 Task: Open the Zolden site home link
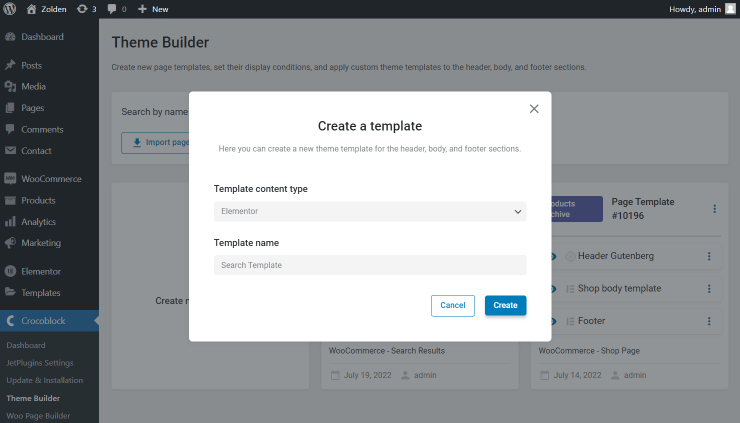[46, 9]
